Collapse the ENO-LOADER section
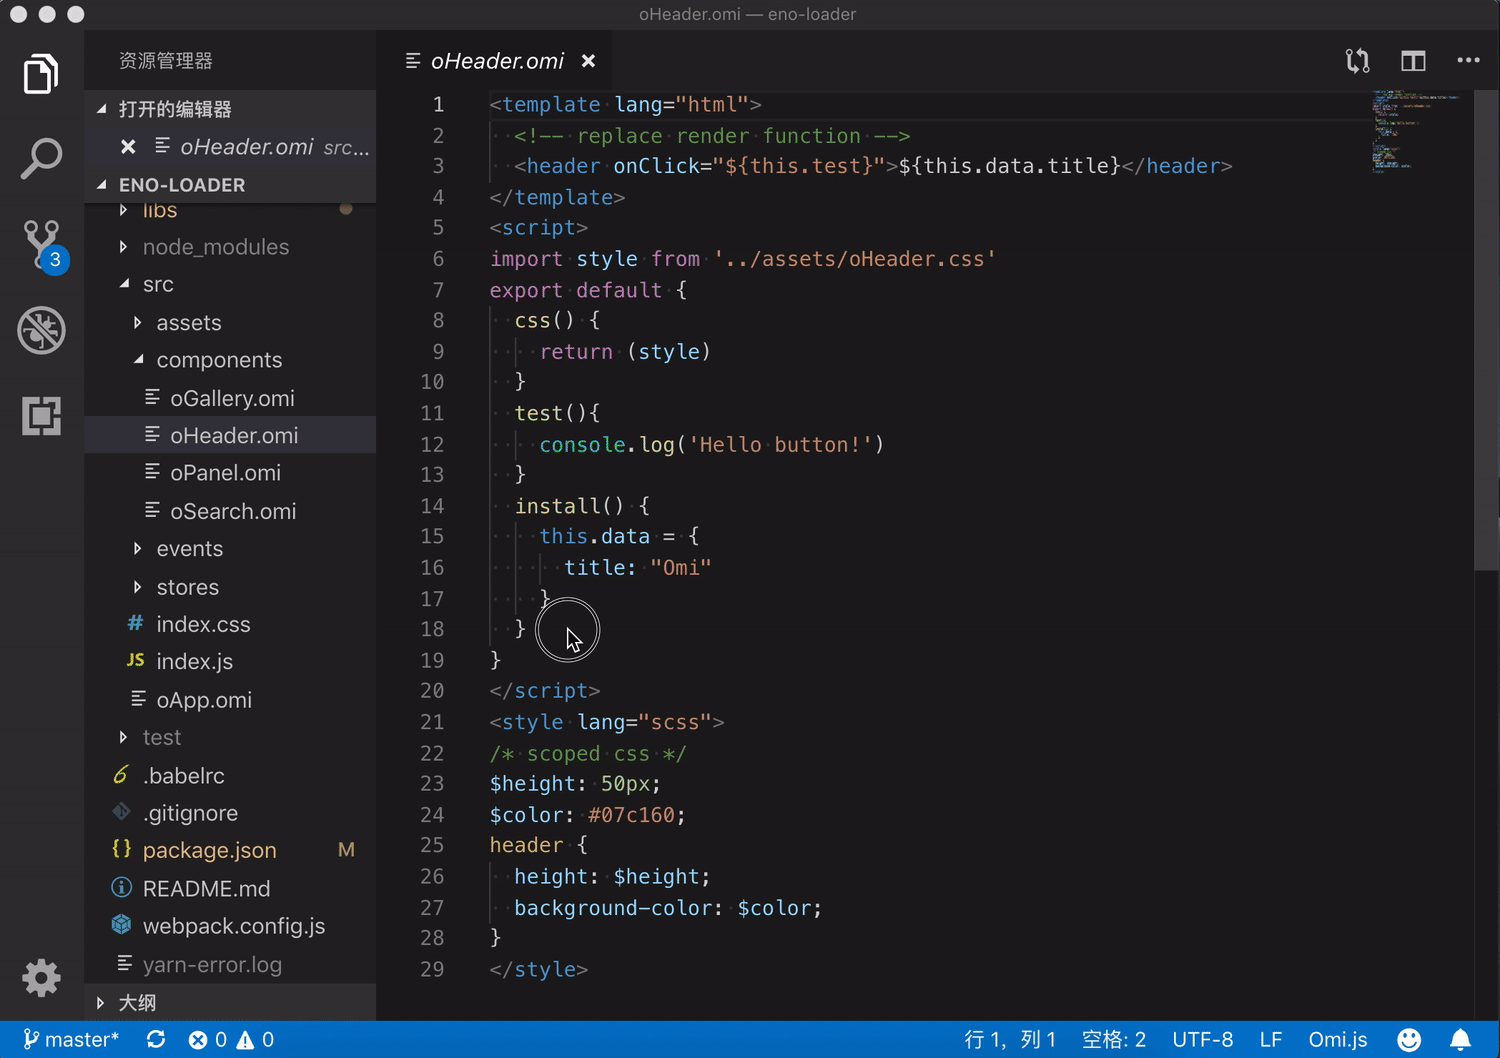The image size is (1500, 1058). [230, 185]
